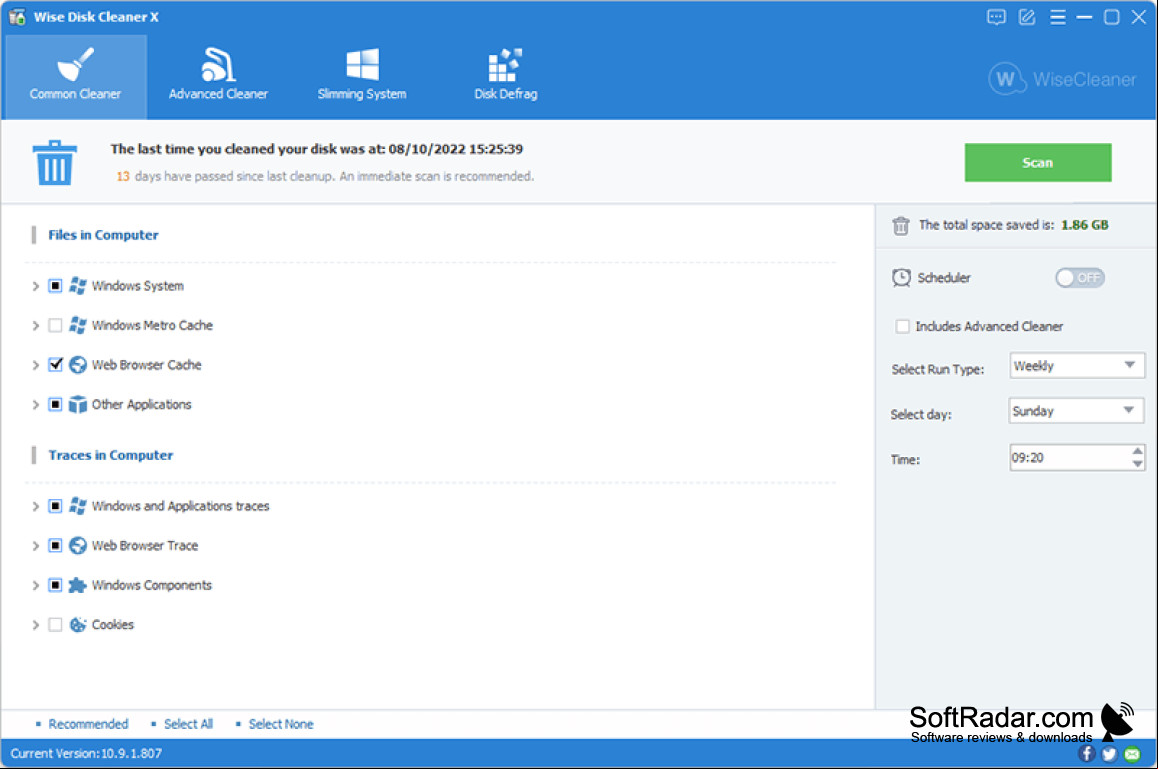Click the edit/skin icon in title bar
Screen dimensions: 1158x769
(1027, 17)
